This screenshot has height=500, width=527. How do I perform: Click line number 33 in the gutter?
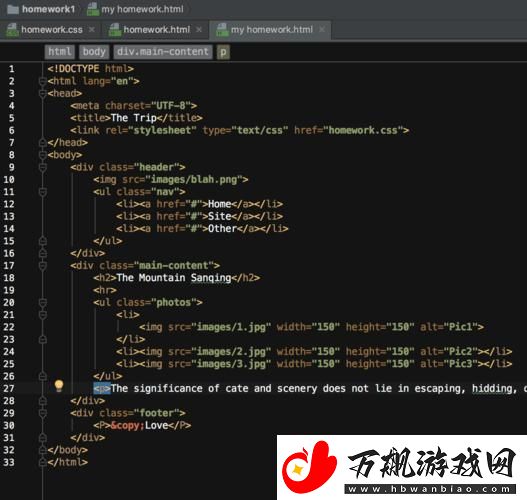9,462
